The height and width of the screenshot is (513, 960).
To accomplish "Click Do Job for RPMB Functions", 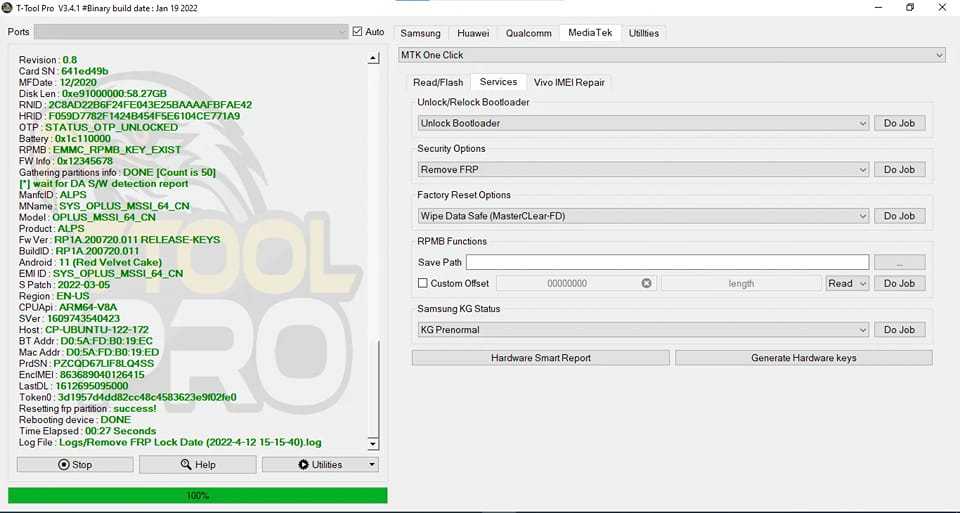I will pyautogui.click(x=899, y=283).
